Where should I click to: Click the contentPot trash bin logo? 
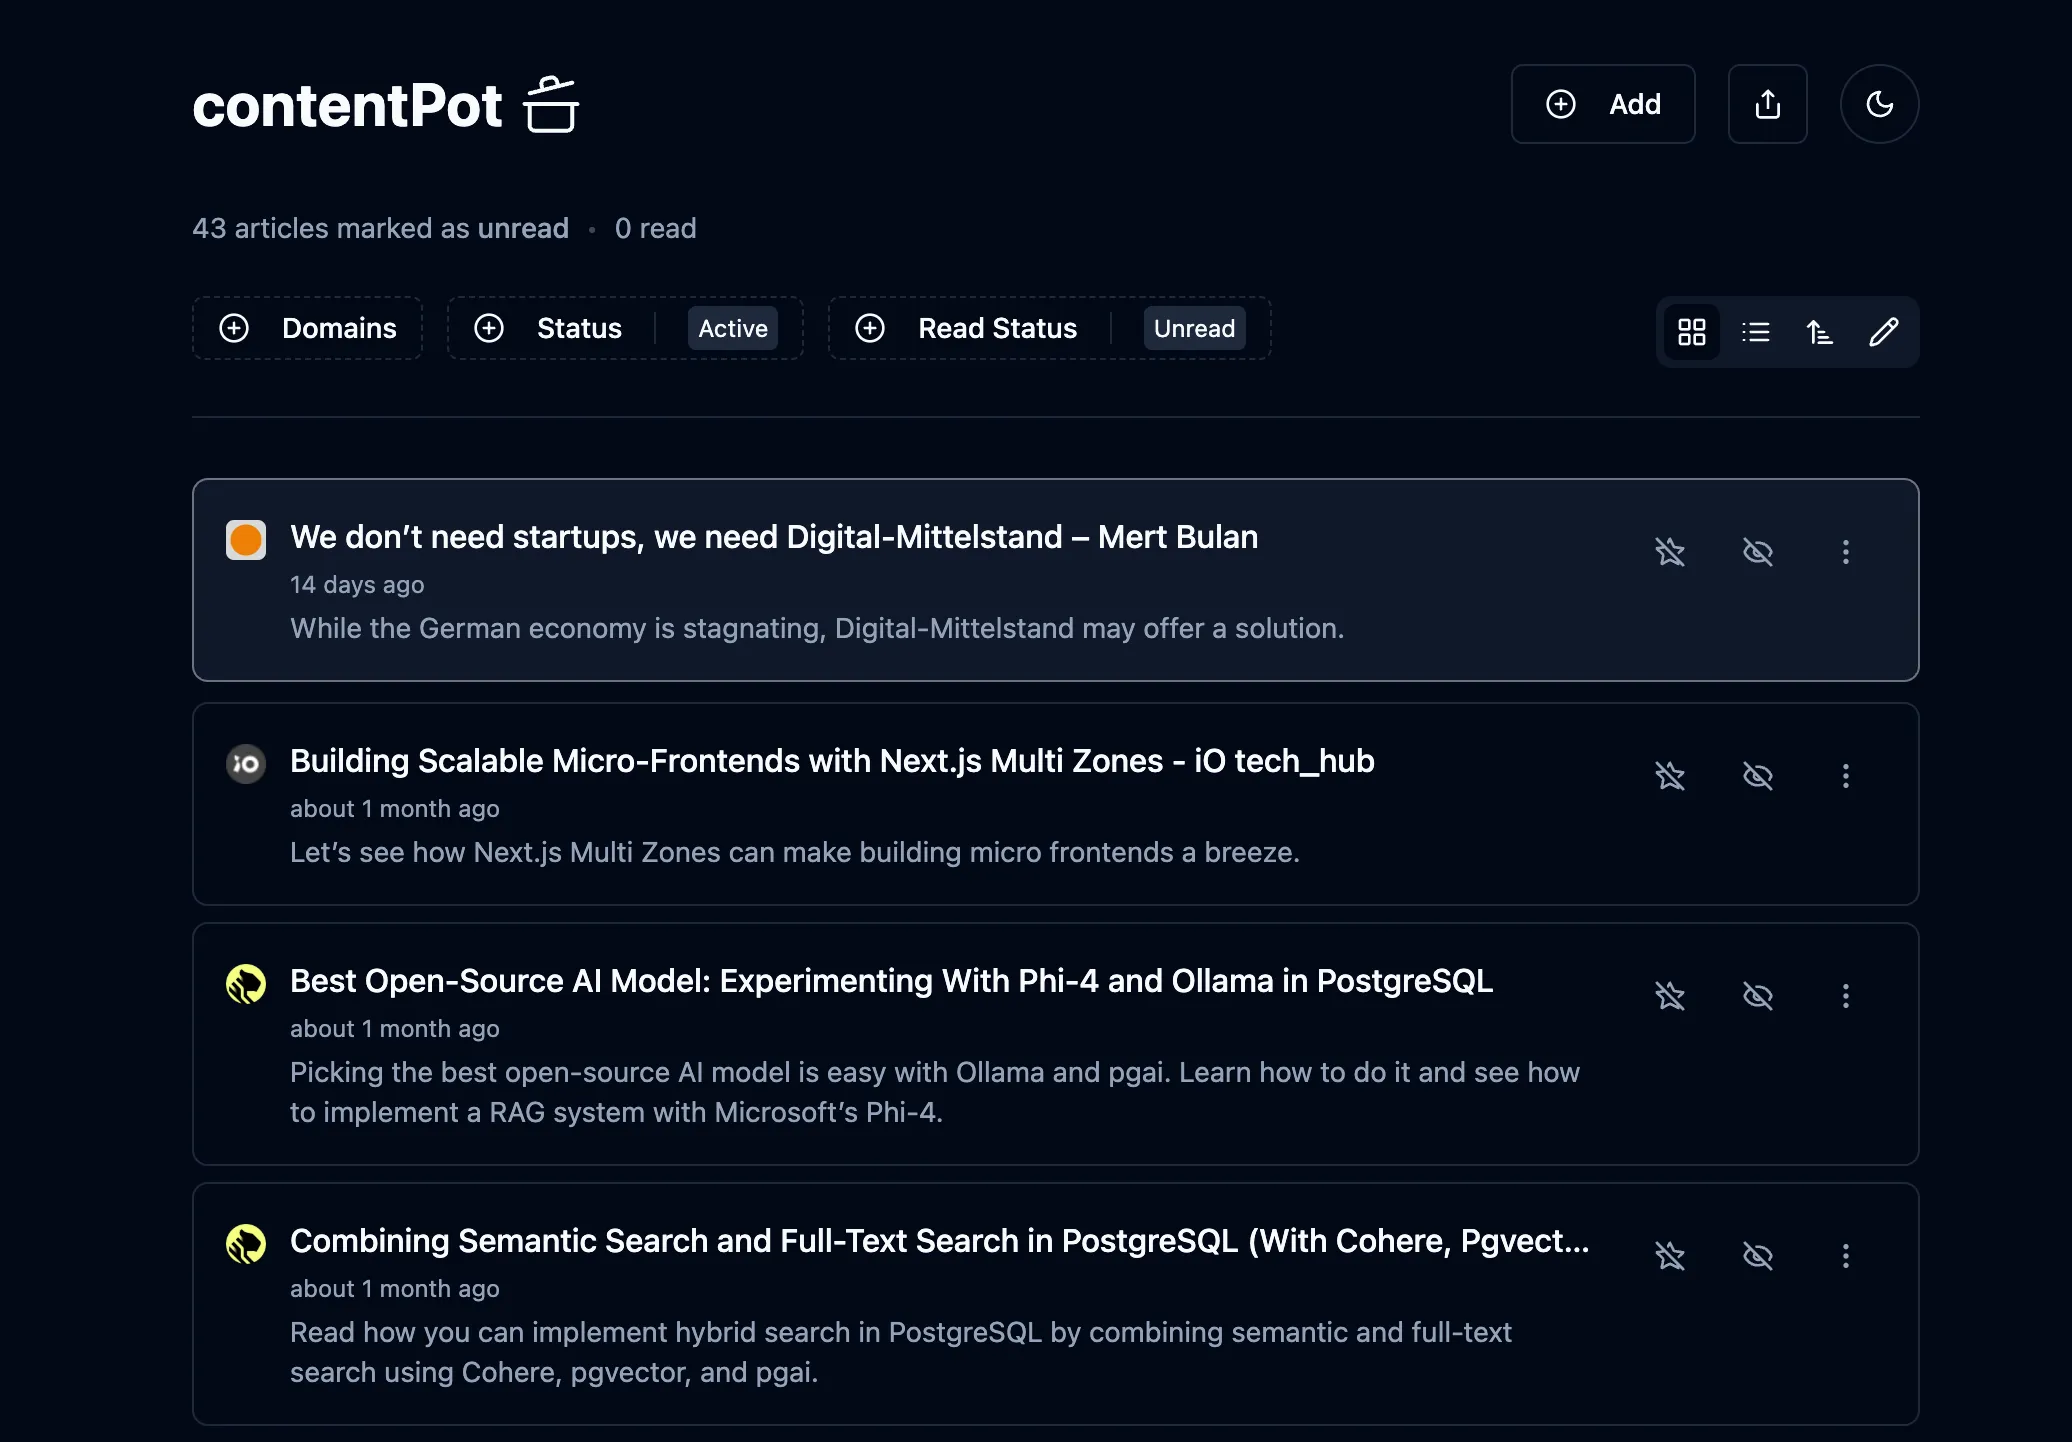(552, 104)
